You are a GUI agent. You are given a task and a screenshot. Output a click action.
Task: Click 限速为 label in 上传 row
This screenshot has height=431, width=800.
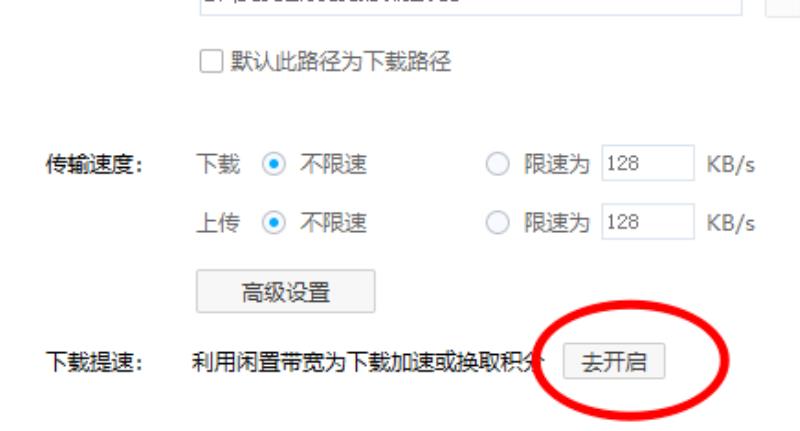coord(557,223)
